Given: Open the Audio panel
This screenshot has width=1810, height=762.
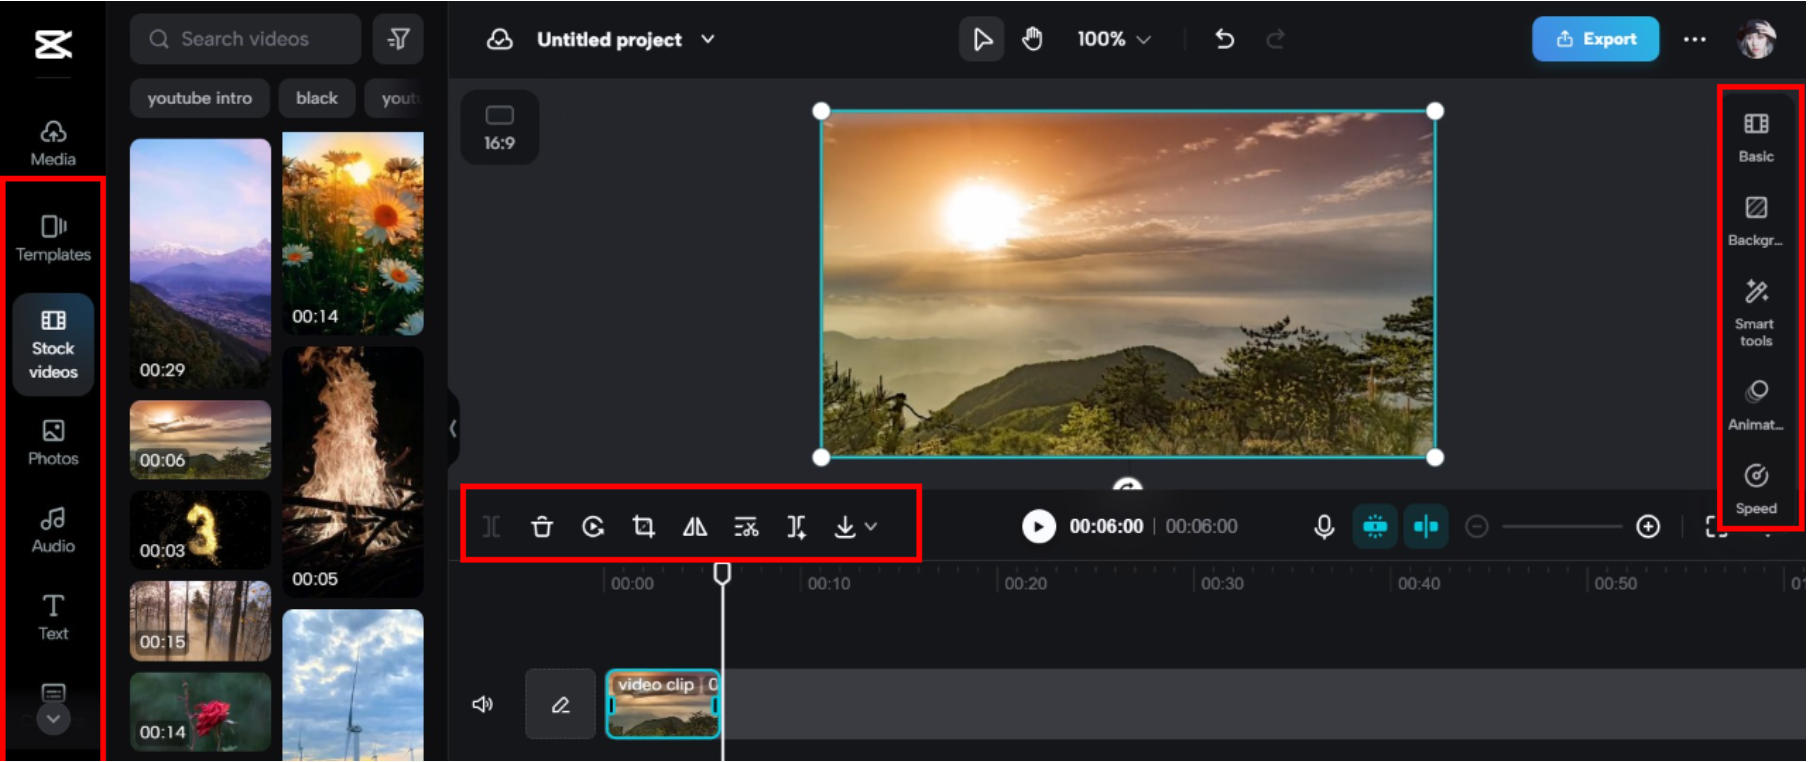Looking at the screenshot, I should [x=53, y=530].
